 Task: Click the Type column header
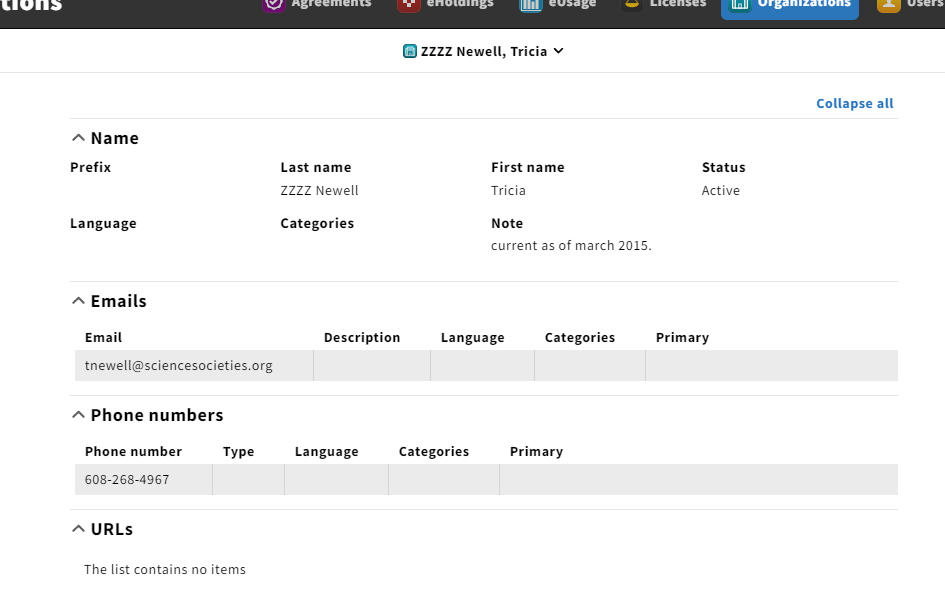(238, 451)
